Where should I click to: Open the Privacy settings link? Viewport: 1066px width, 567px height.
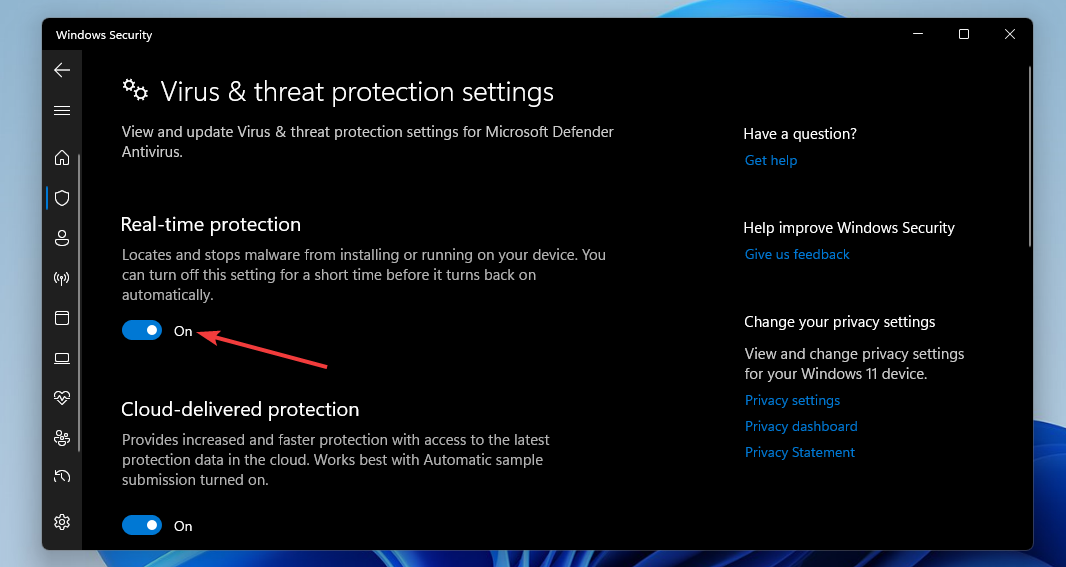(792, 400)
